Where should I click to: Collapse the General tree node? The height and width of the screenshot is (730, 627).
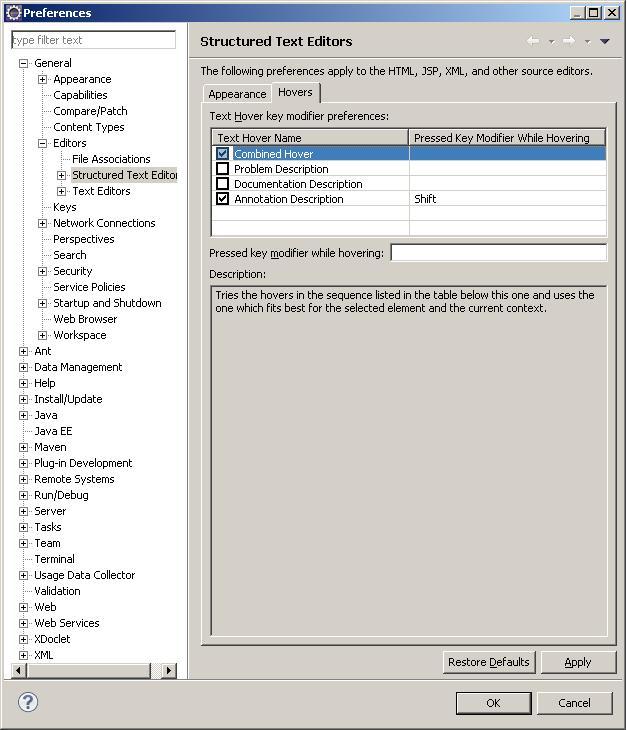(x=24, y=63)
